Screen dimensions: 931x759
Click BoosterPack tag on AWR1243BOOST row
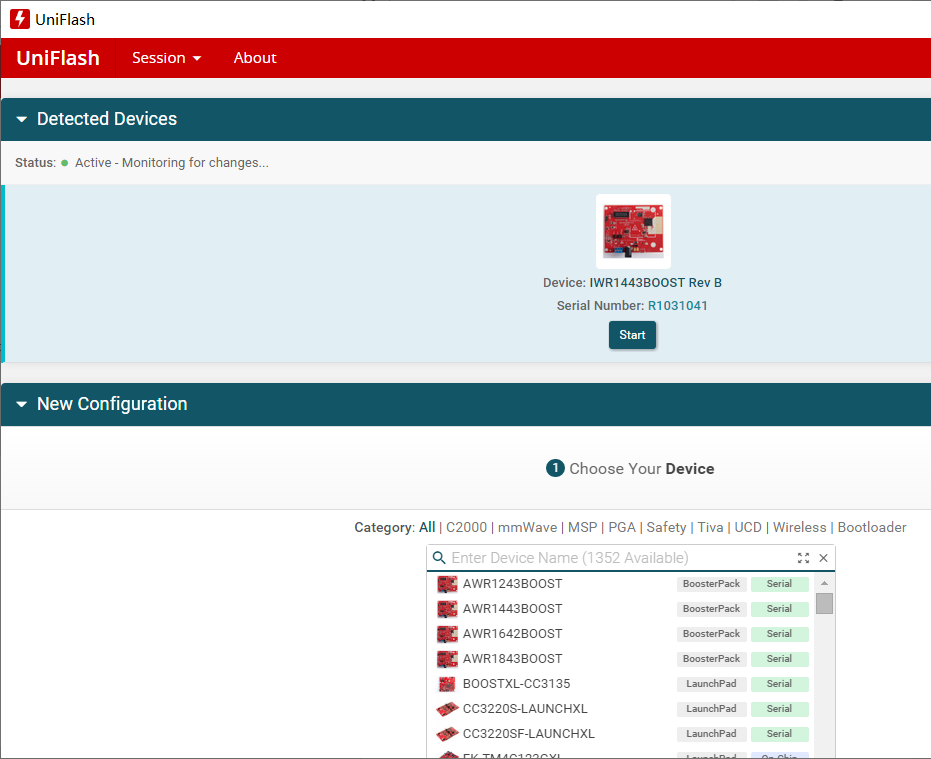point(711,584)
